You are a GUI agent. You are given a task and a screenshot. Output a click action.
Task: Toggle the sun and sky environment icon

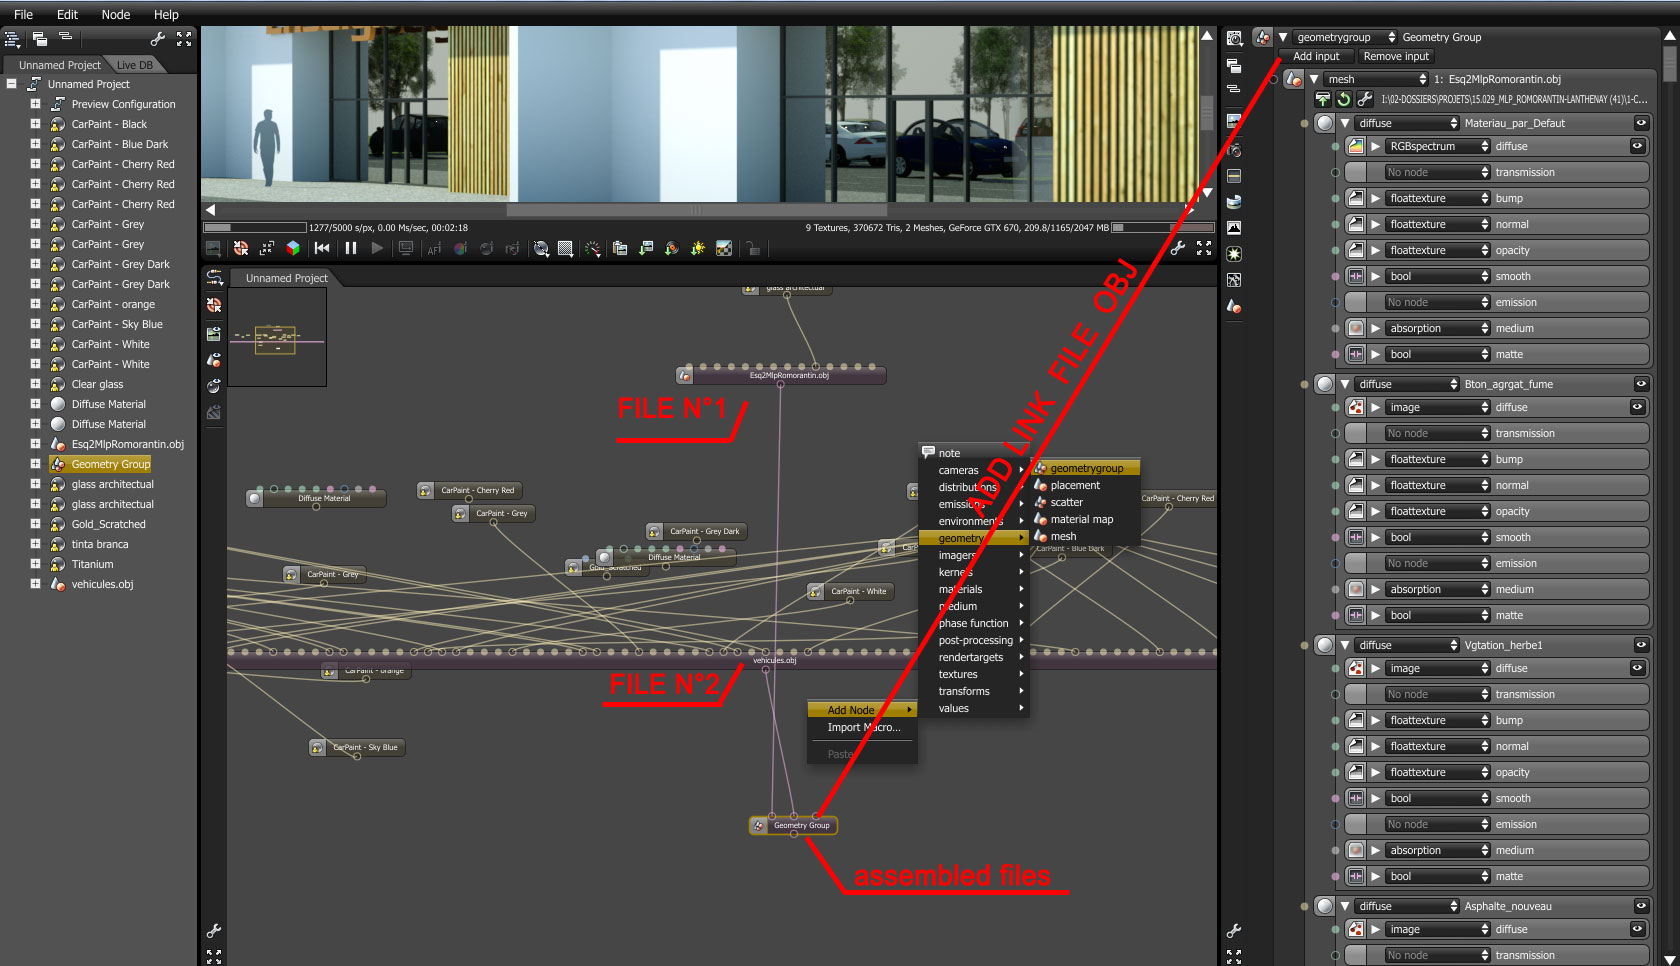tap(698, 248)
